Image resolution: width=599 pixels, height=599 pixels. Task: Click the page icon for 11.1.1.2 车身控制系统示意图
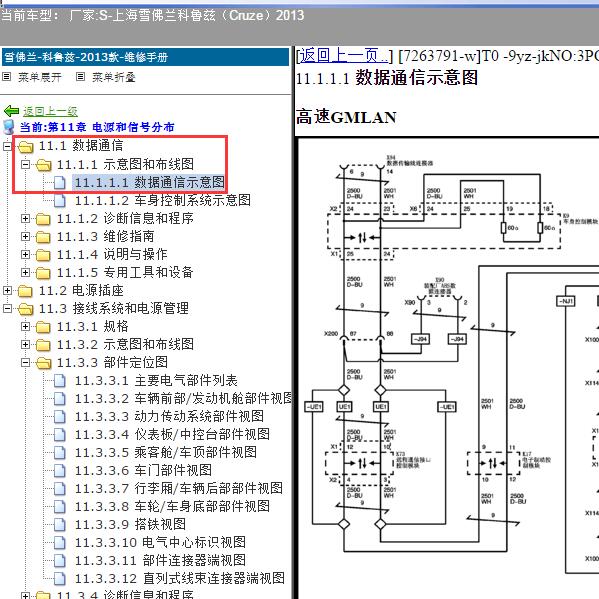[x=59, y=201]
